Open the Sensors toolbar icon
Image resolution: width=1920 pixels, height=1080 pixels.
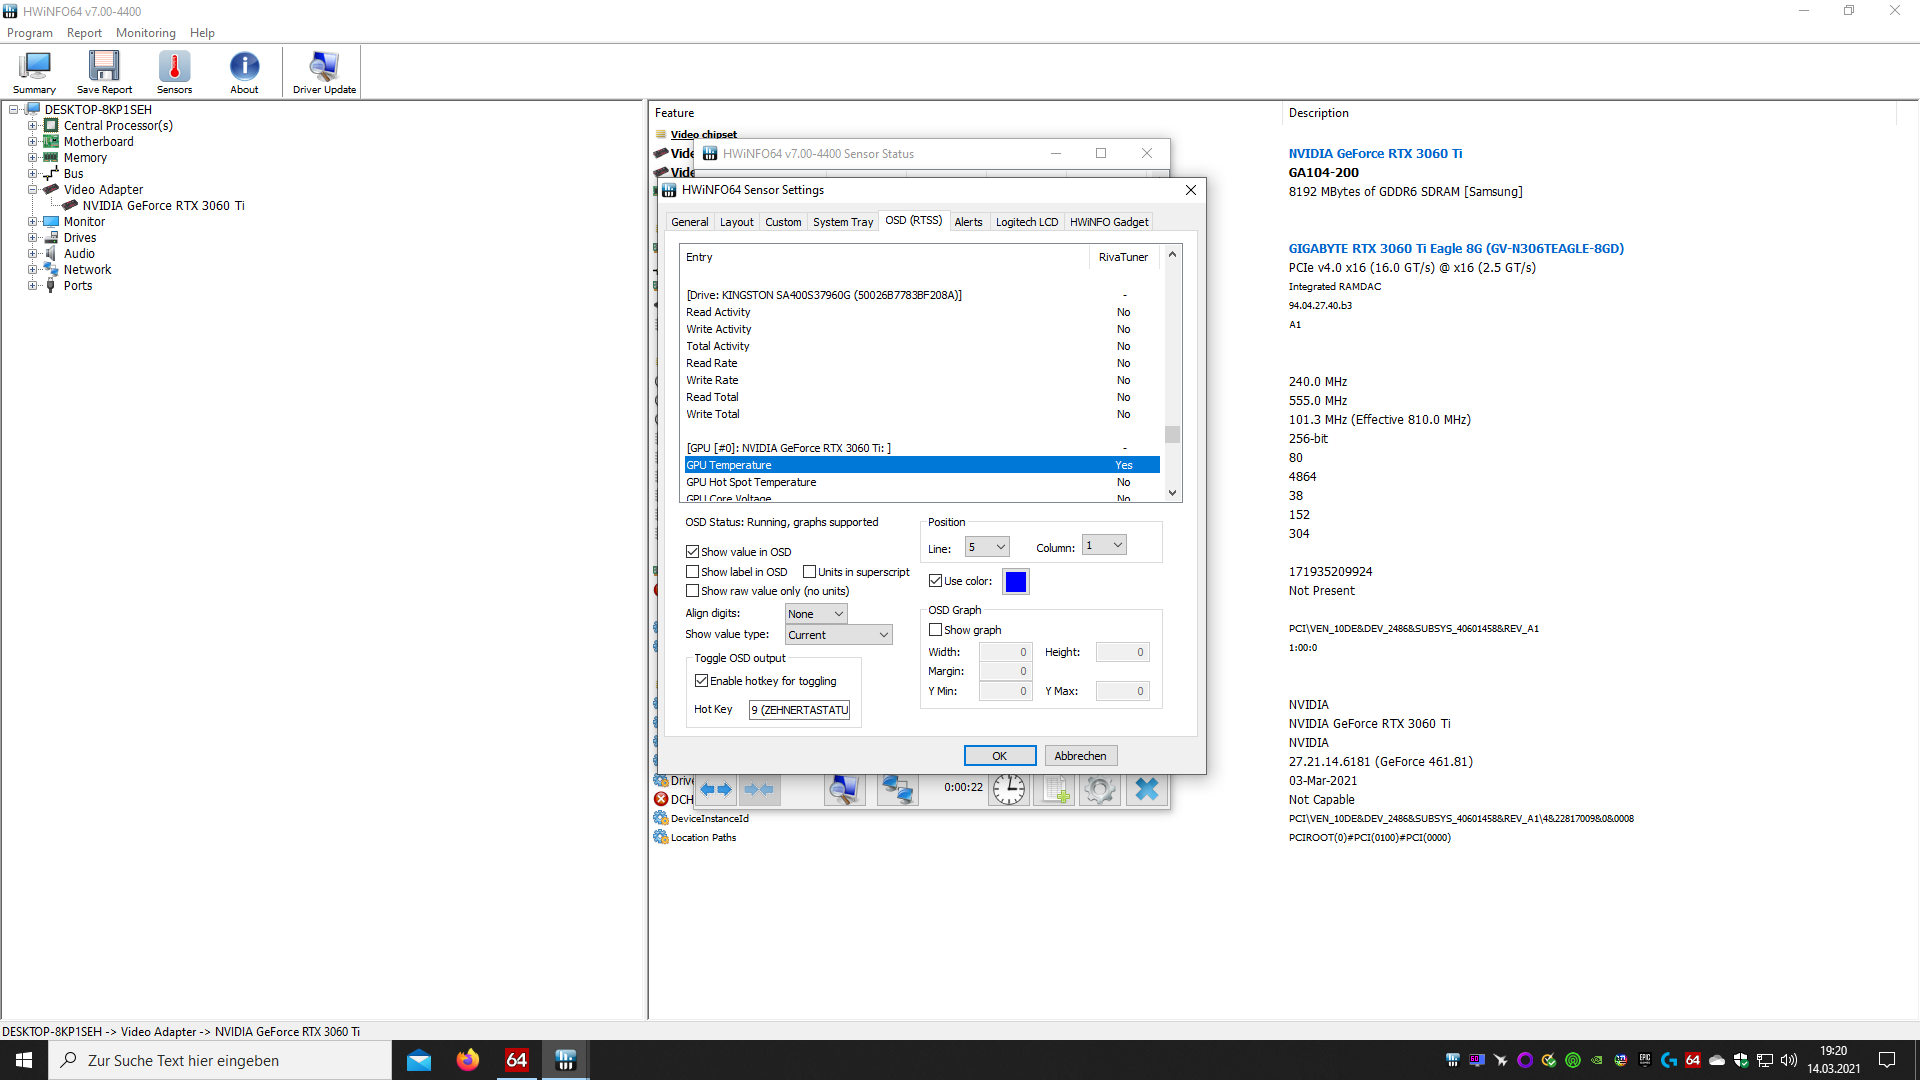pos(174,72)
